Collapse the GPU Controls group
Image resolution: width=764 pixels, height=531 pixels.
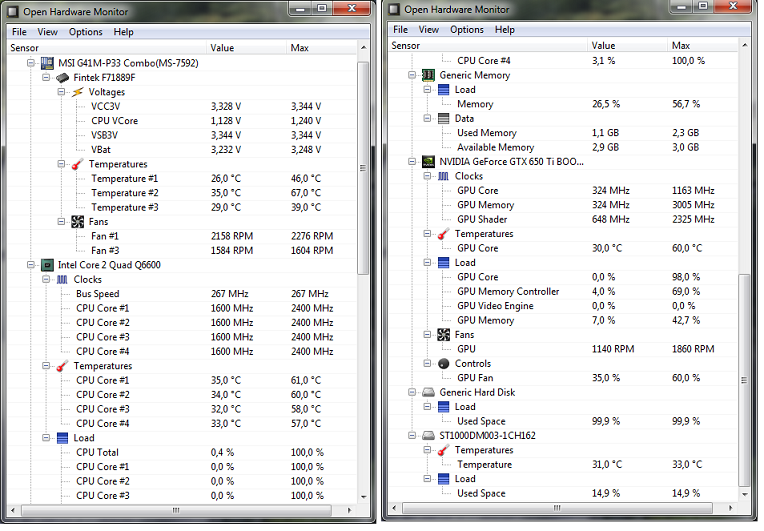pos(427,363)
